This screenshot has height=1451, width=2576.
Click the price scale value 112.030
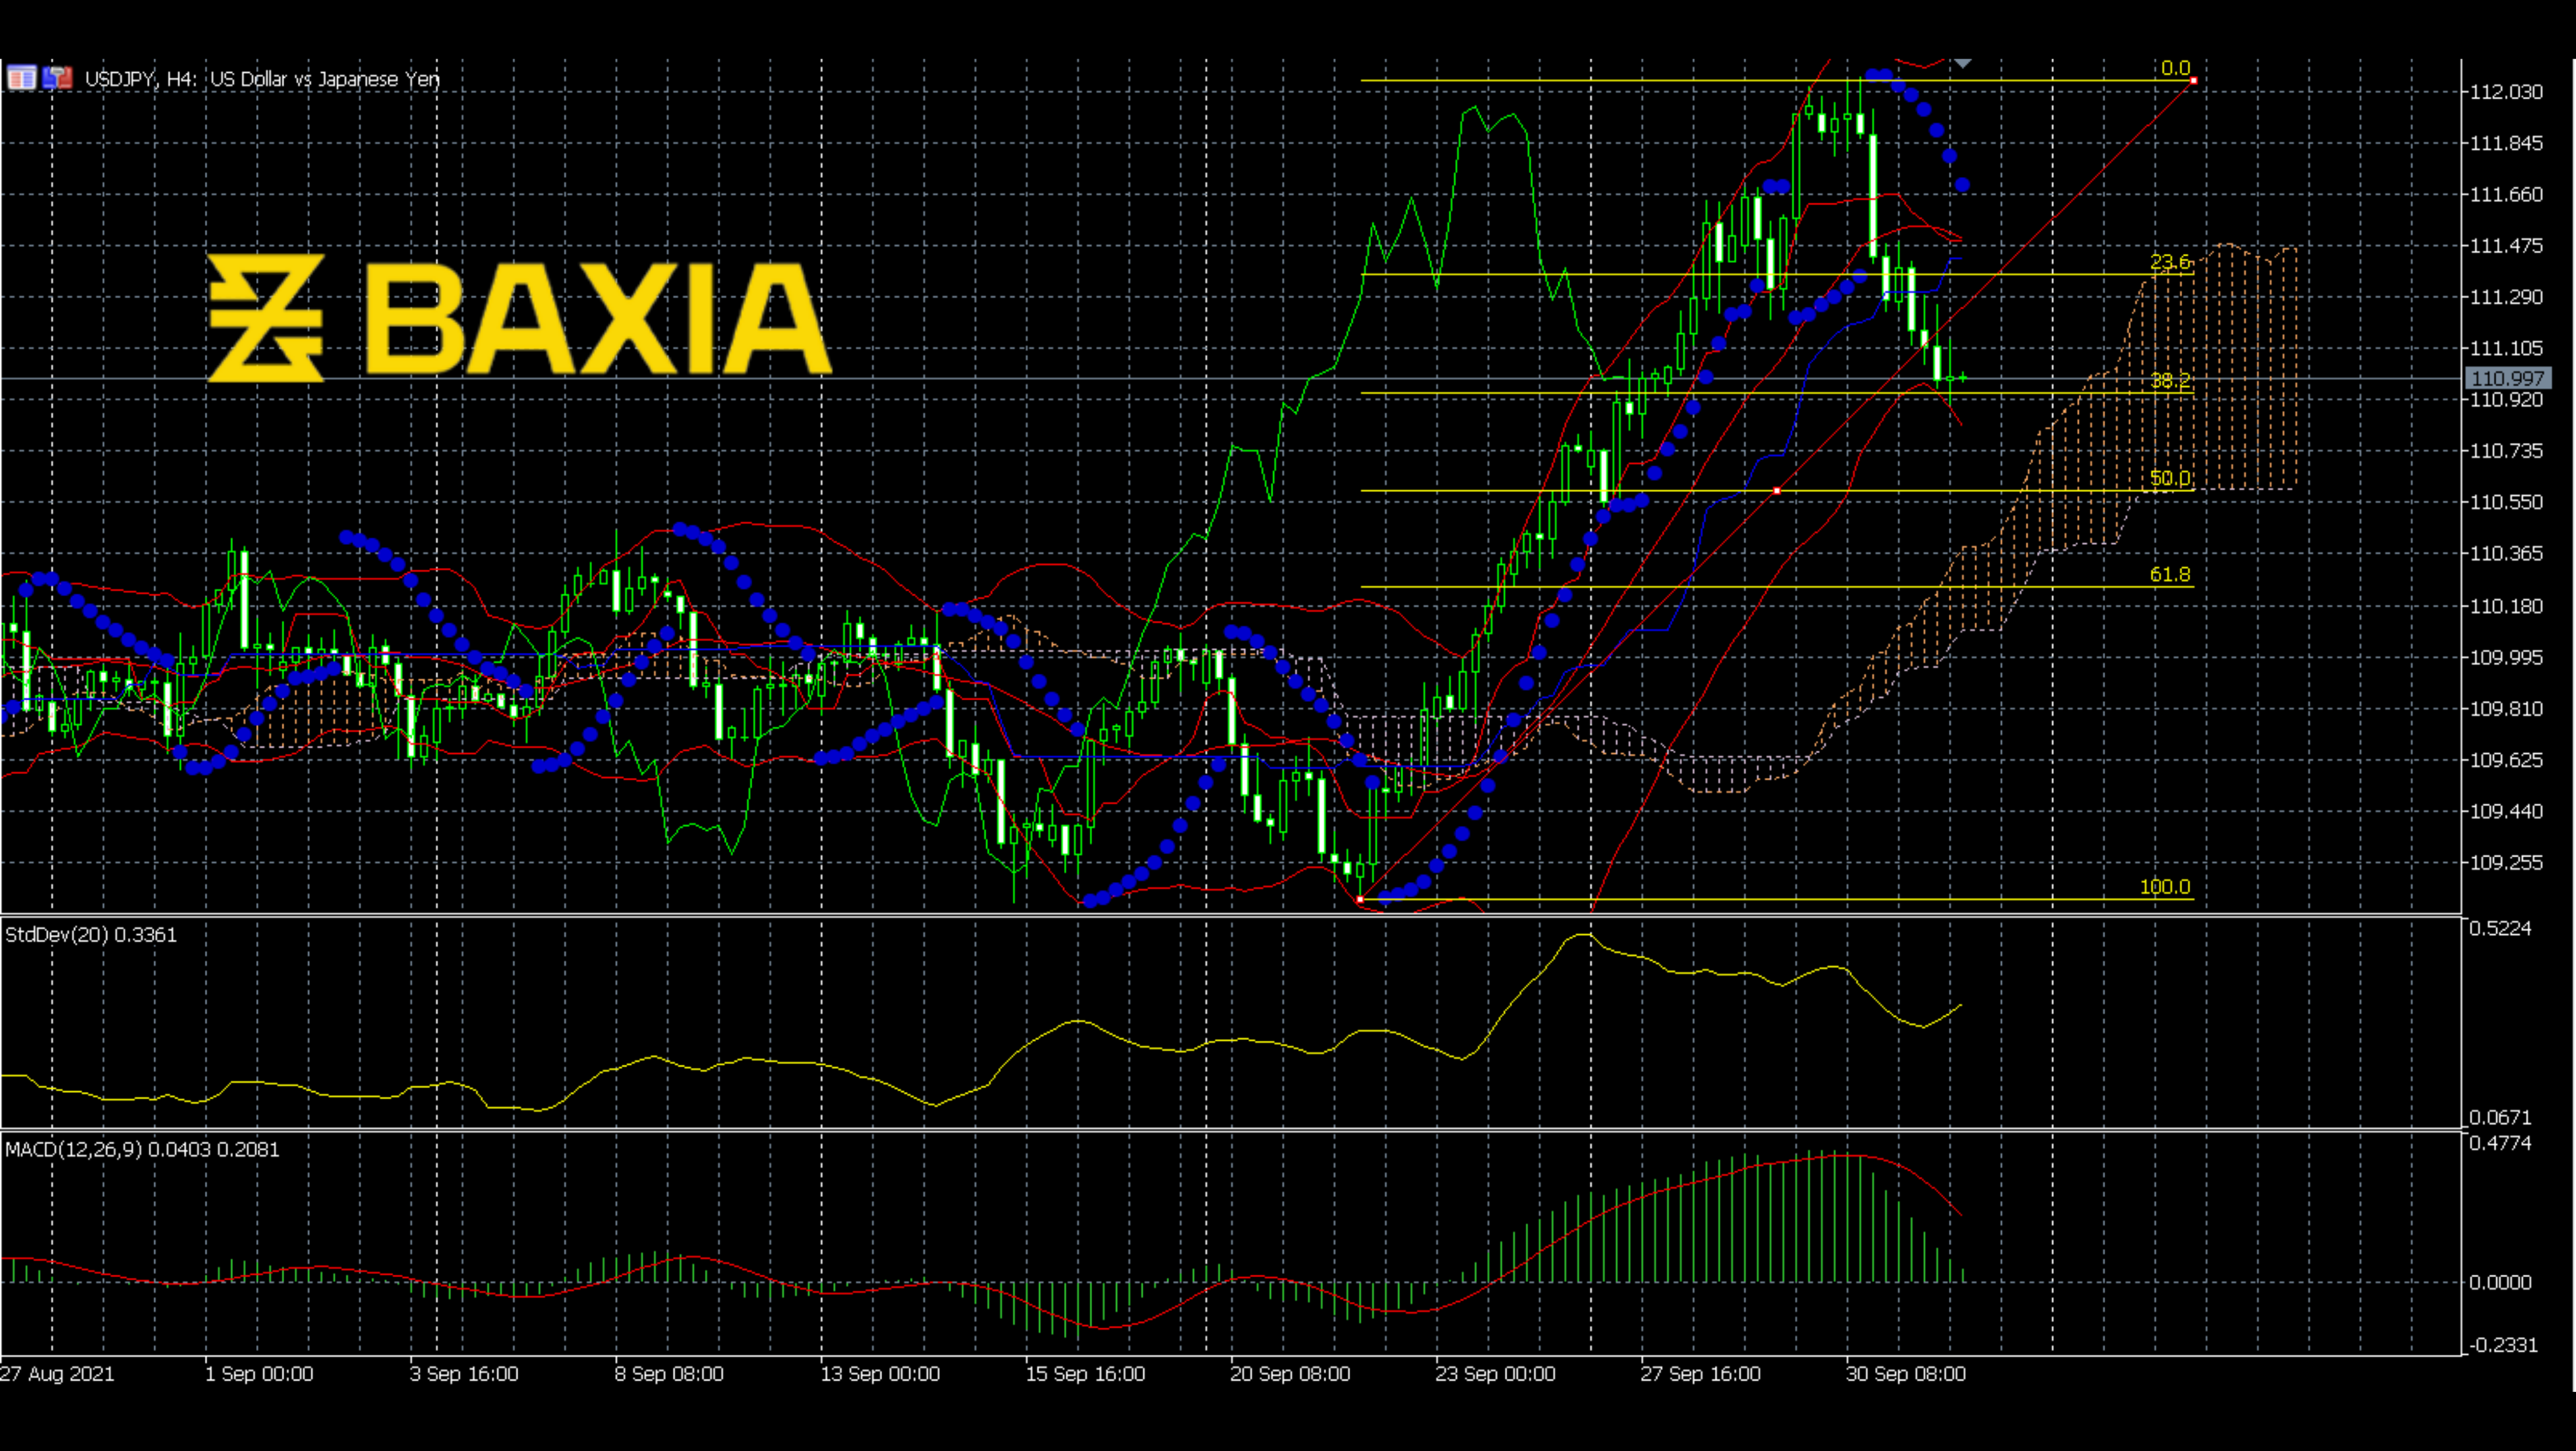[x=2506, y=92]
